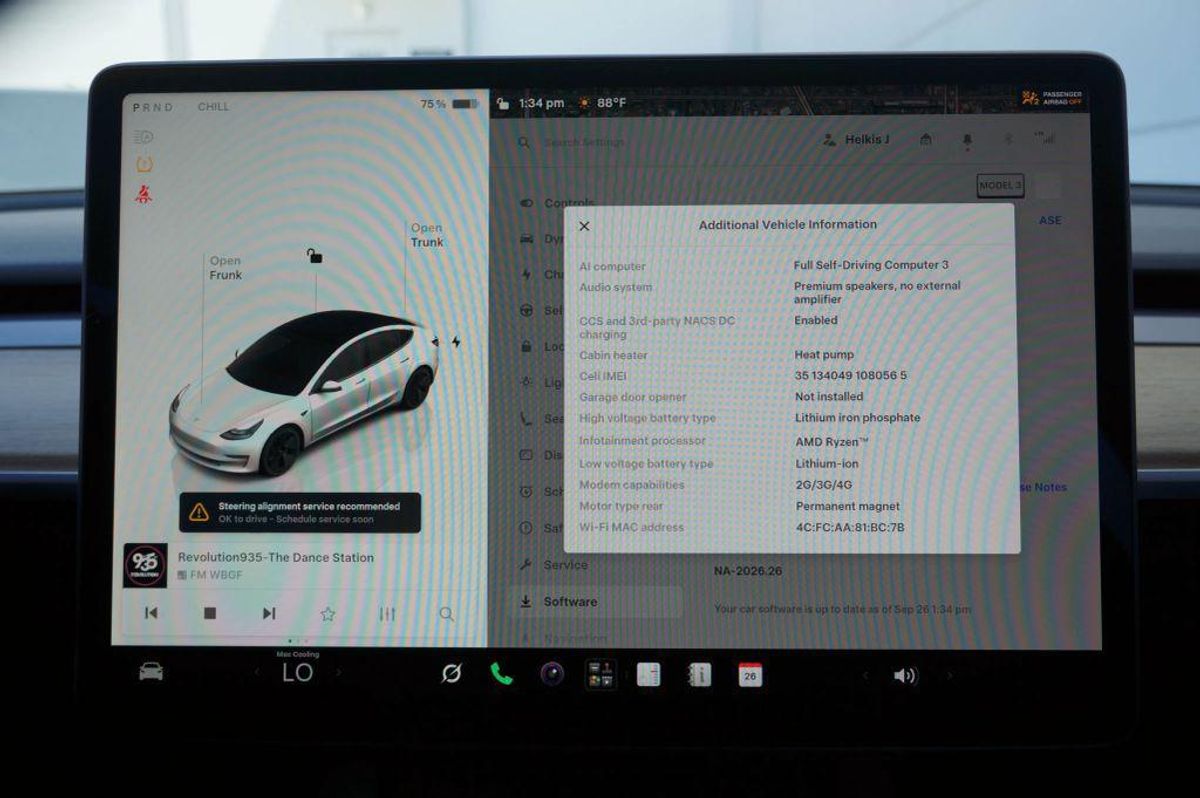
Task: Open the Controls settings menu item
Action: pos(557,203)
